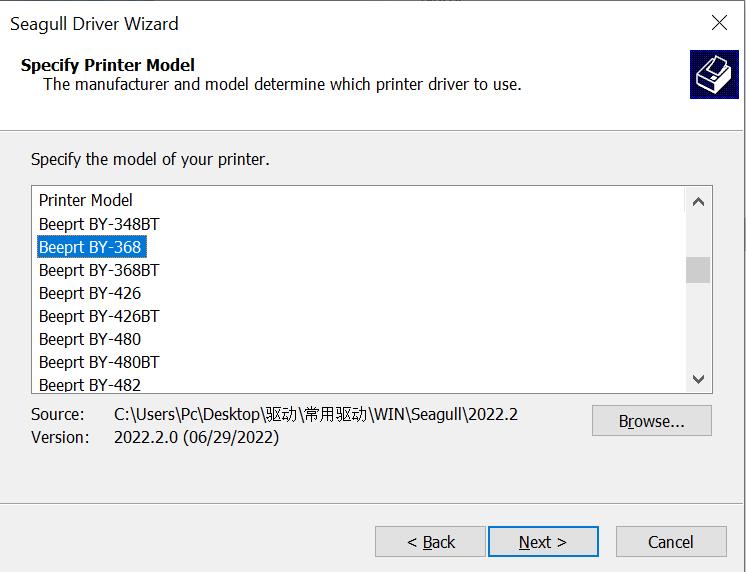Cancel the Seagull Driver Wizard
The width and height of the screenshot is (746, 572).
pos(671,542)
